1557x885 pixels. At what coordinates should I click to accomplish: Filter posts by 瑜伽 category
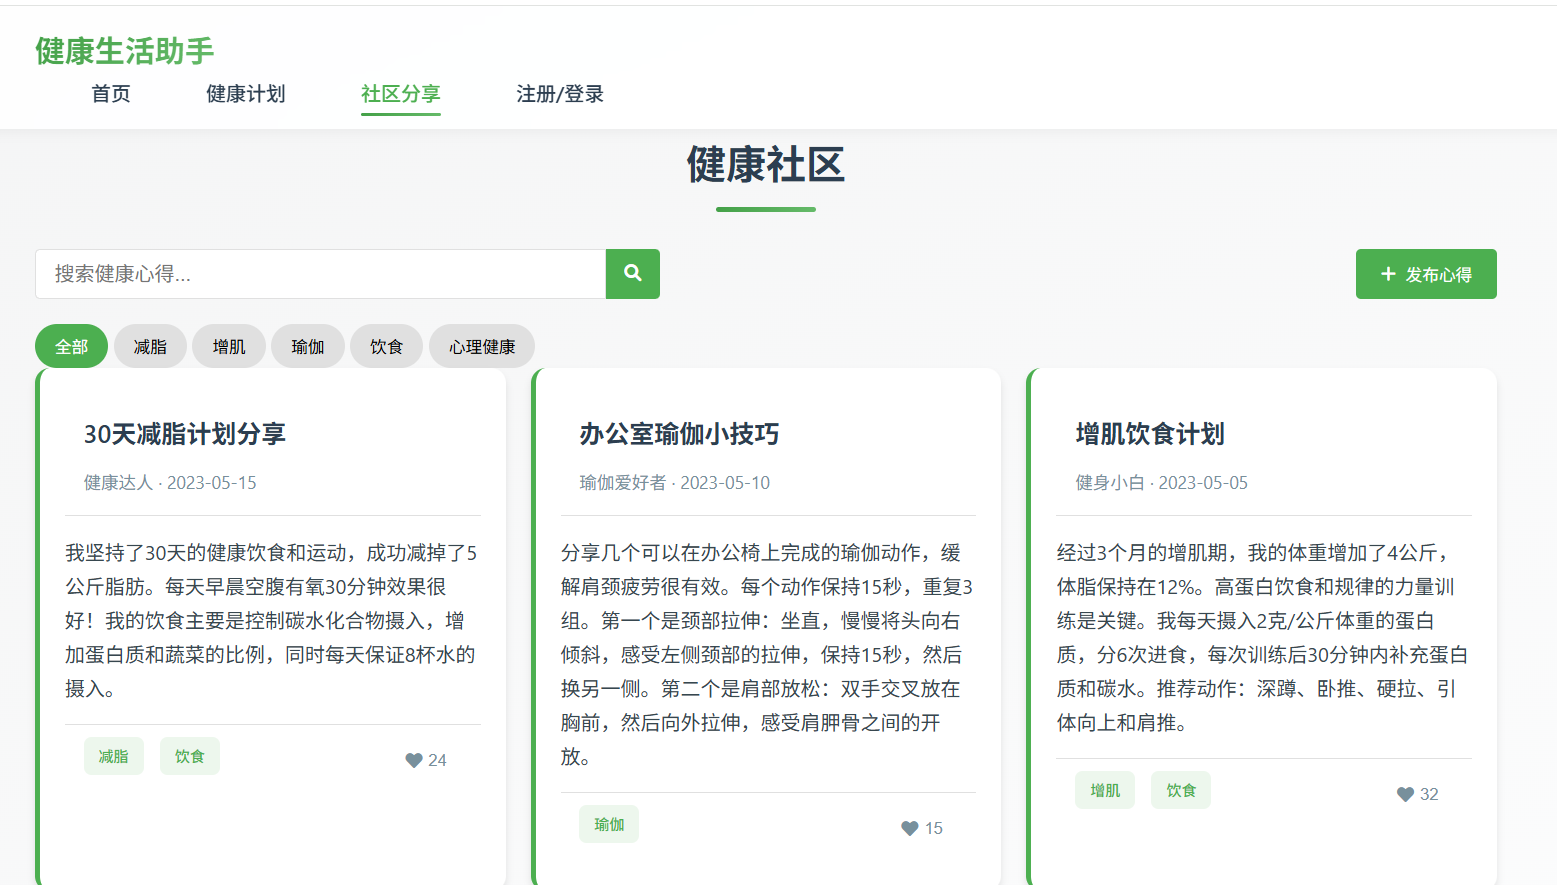[x=307, y=346]
